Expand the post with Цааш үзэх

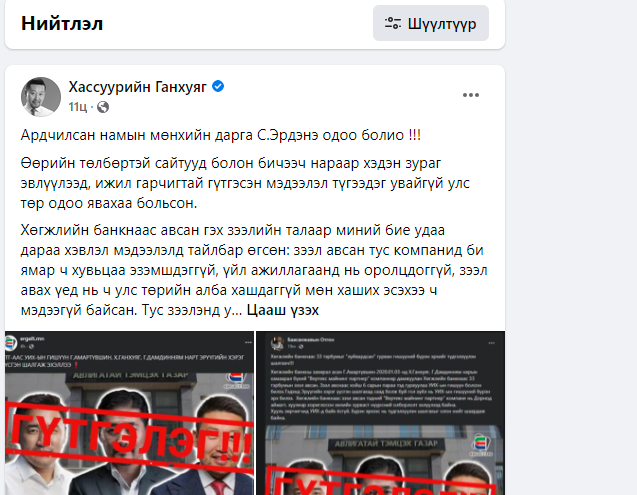pos(283,310)
